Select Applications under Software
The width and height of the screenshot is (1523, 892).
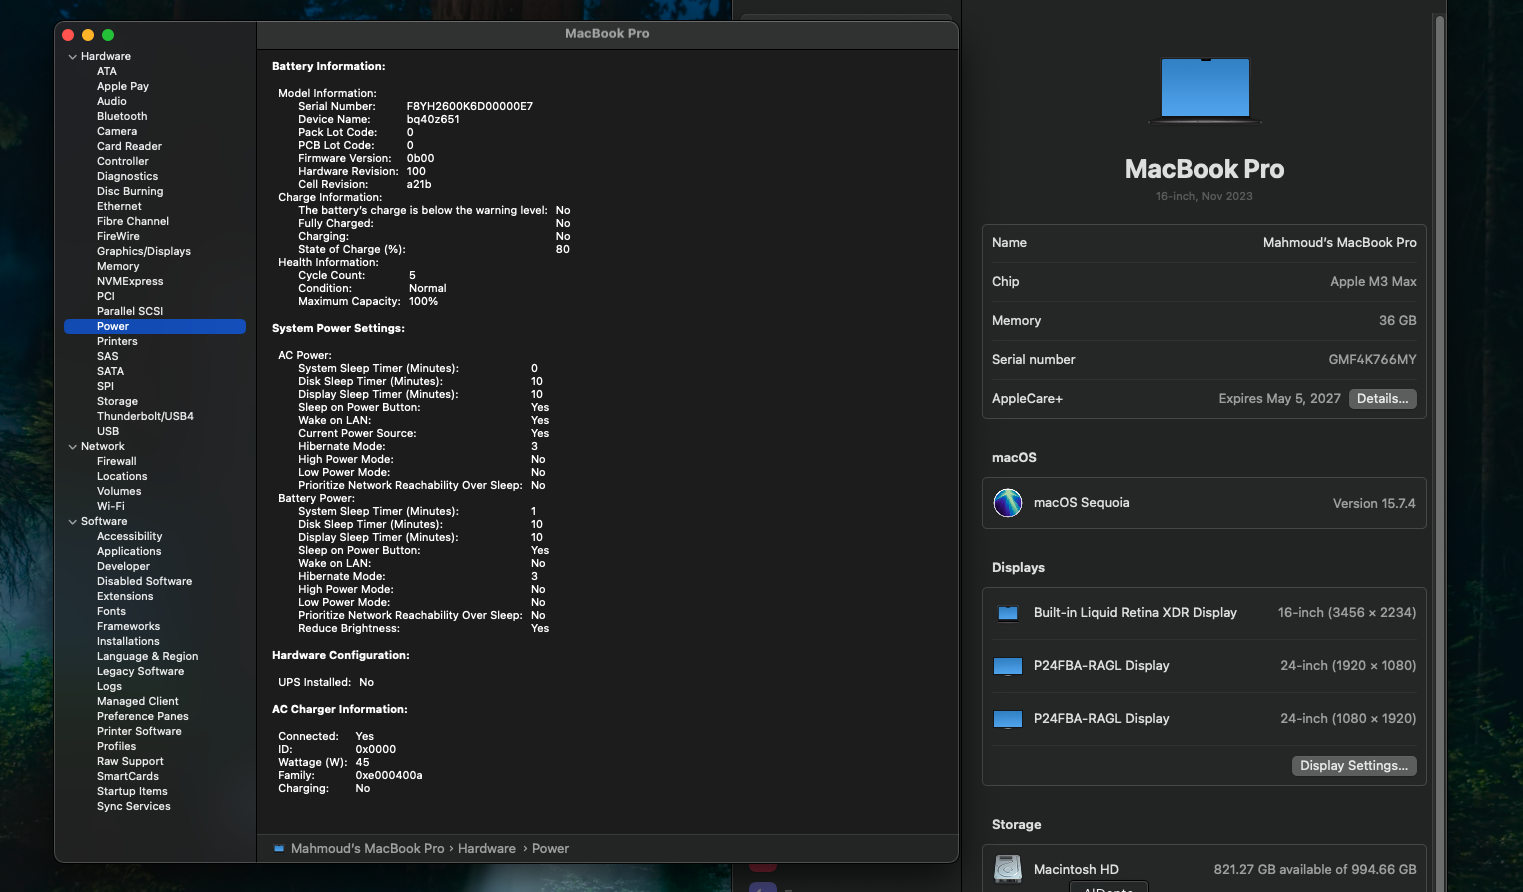[129, 552]
